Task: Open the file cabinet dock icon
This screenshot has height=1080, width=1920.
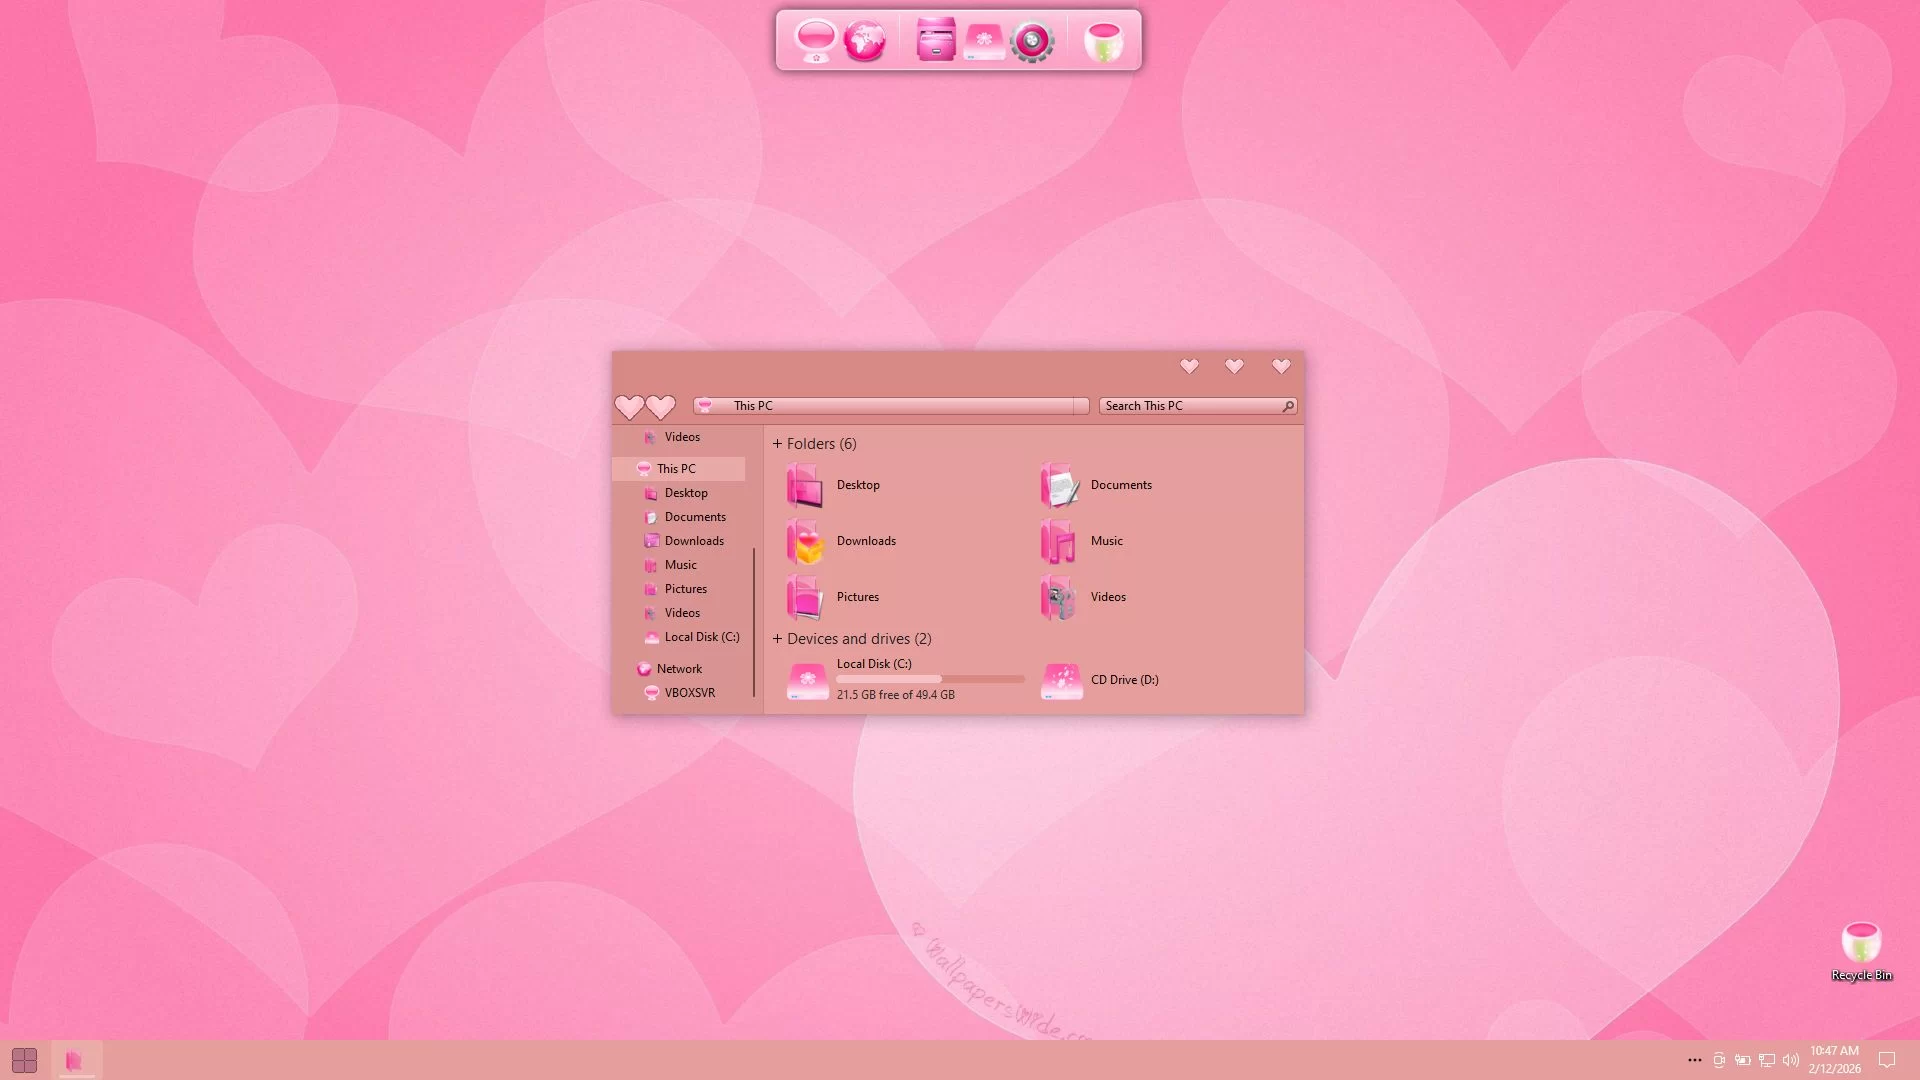Action: [936, 41]
